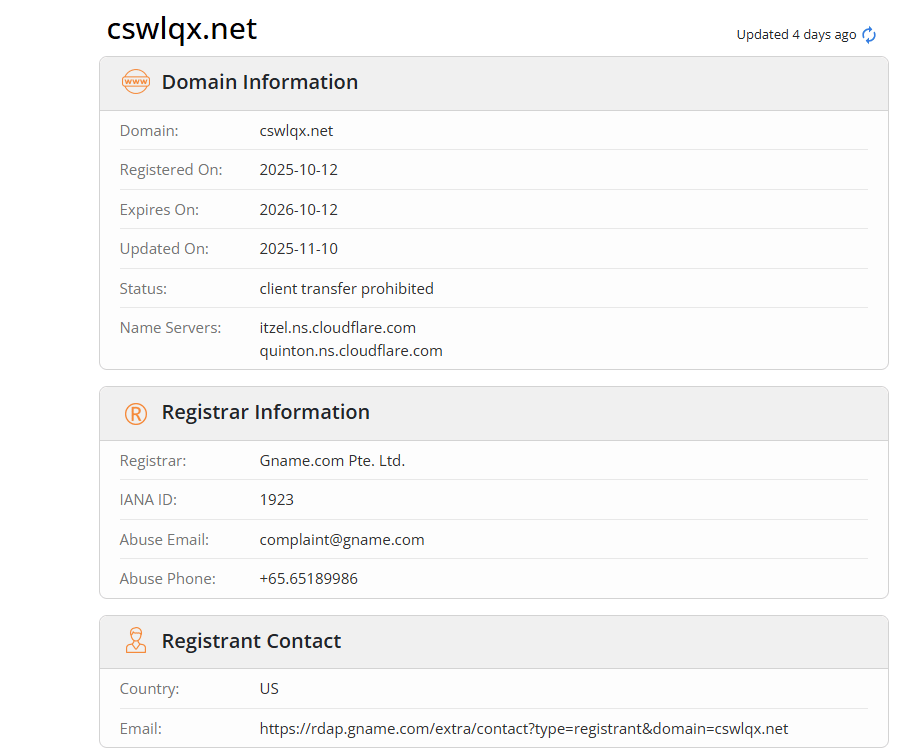
Task: Click name server itzel.ns.cloudflare.com
Action: click(x=338, y=327)
